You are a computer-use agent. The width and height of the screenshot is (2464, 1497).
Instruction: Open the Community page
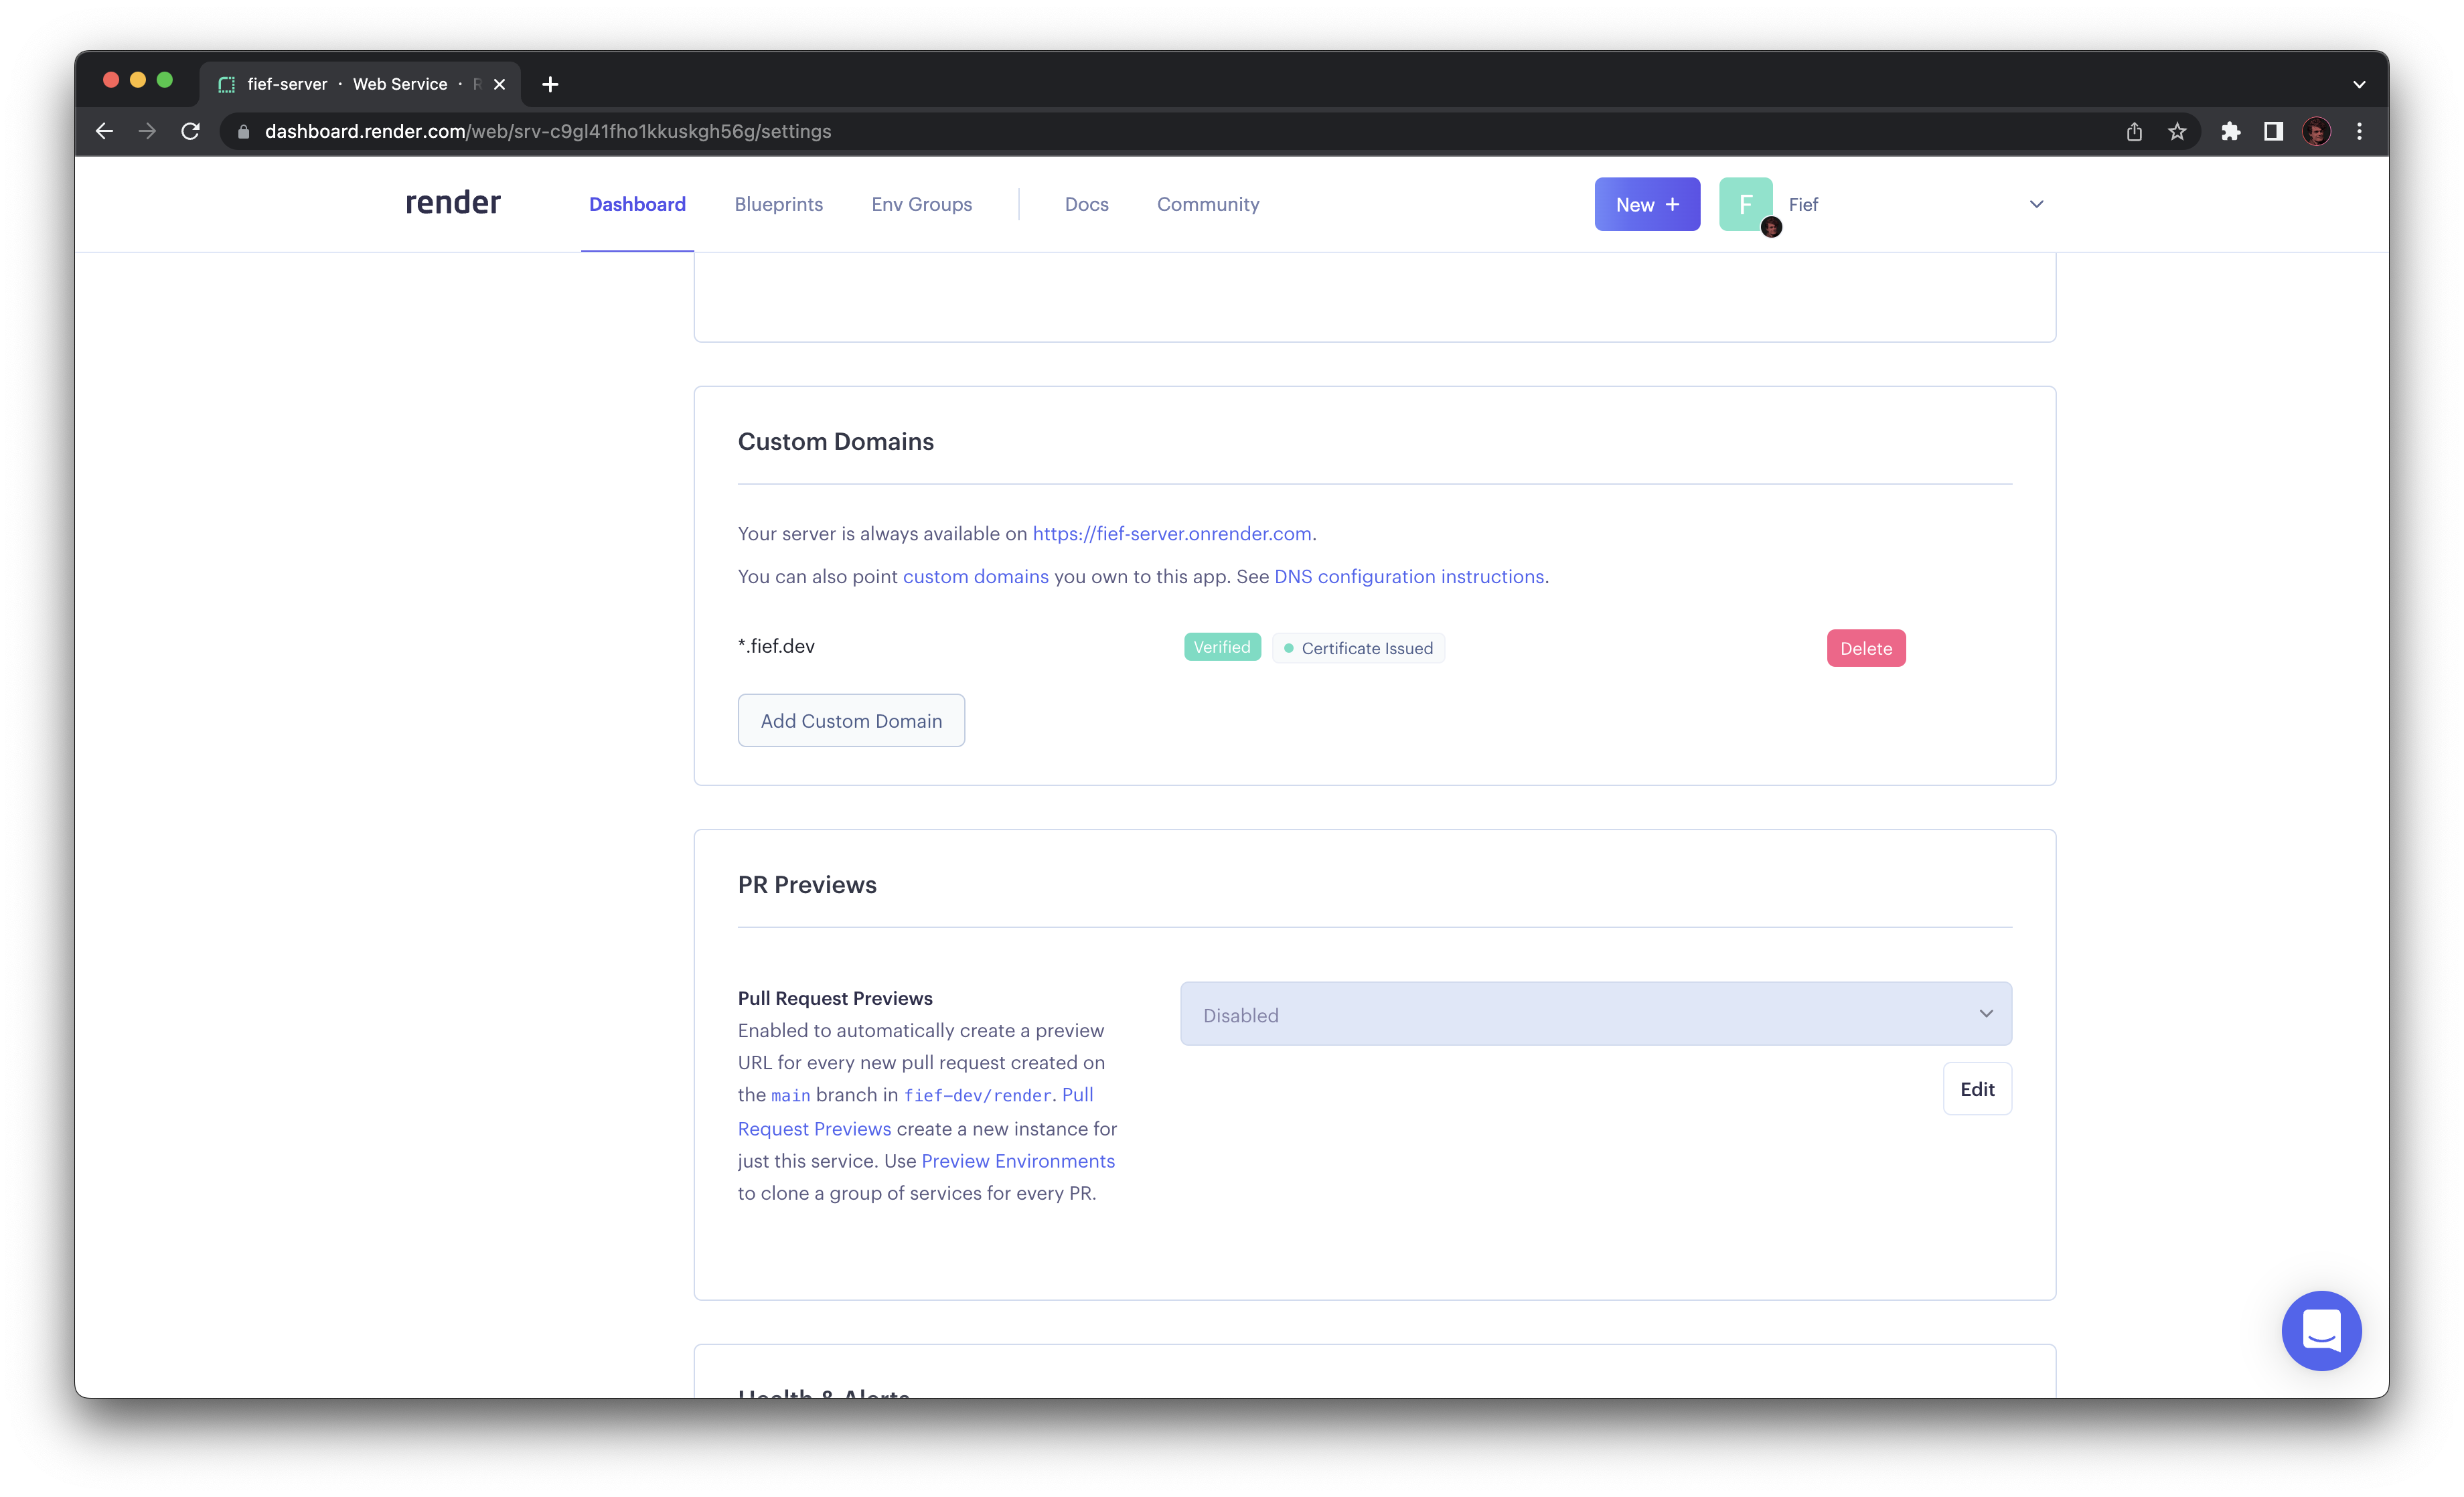[1207, 204]
